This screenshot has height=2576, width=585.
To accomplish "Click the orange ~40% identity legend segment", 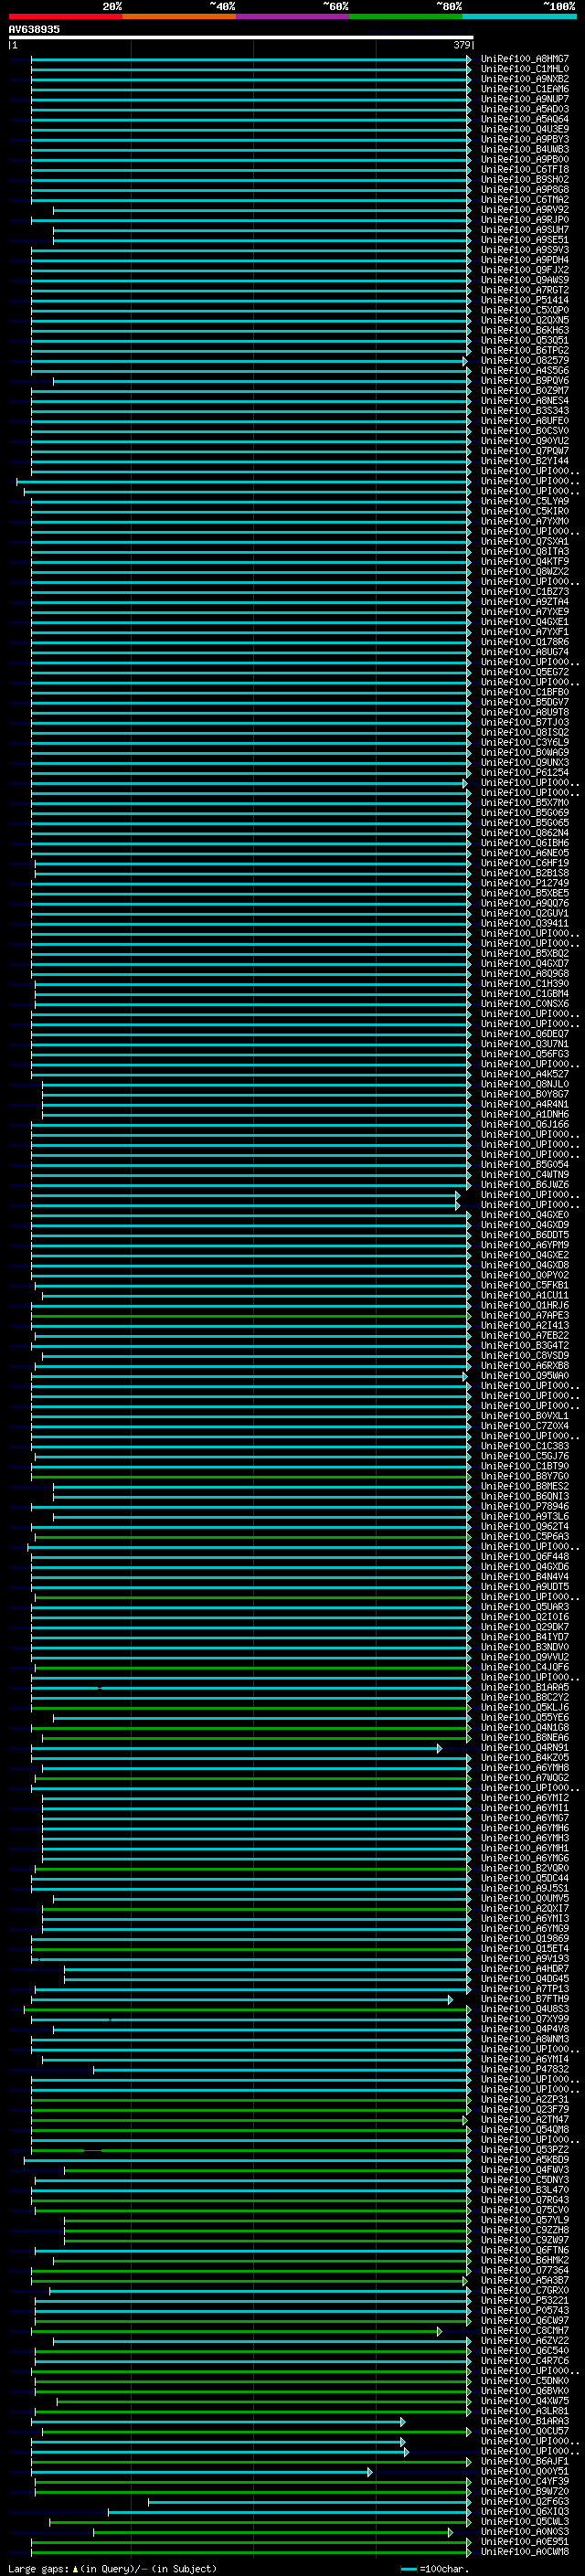I will [x=179, y=16].
